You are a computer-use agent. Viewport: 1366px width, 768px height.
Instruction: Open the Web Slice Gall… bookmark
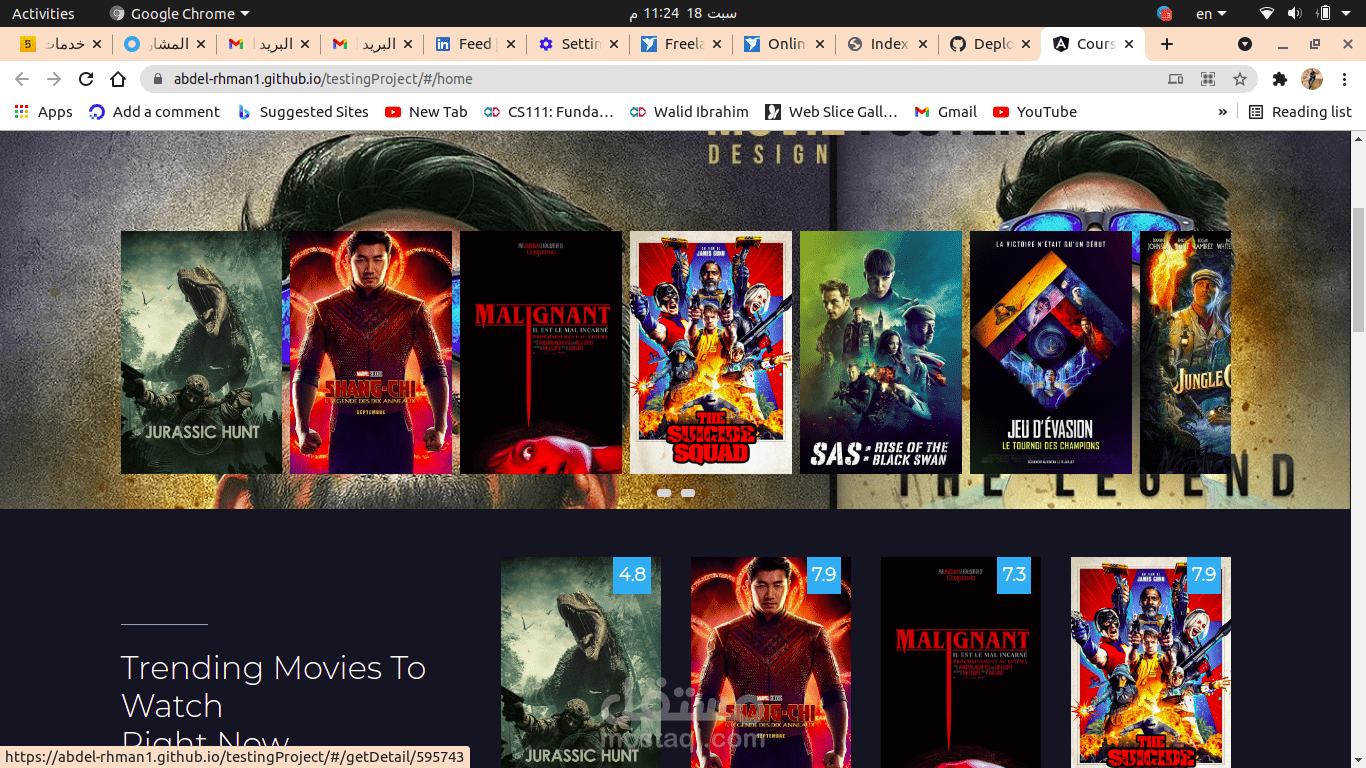coord(831,112)
